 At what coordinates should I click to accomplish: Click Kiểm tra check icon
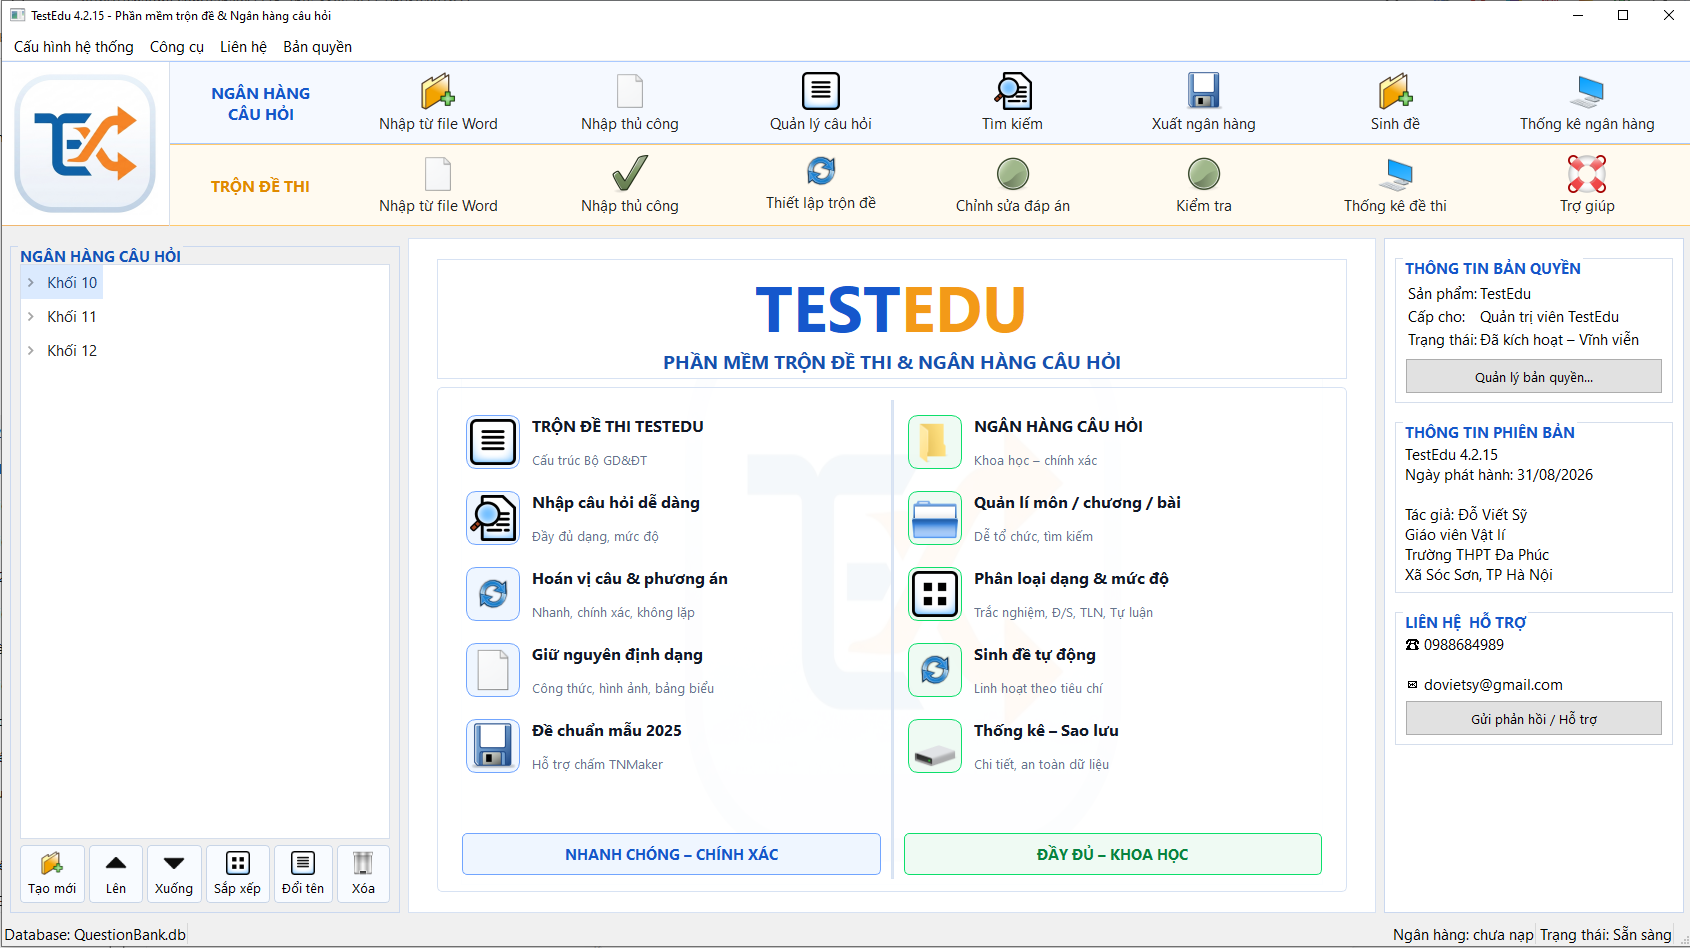1204,173
